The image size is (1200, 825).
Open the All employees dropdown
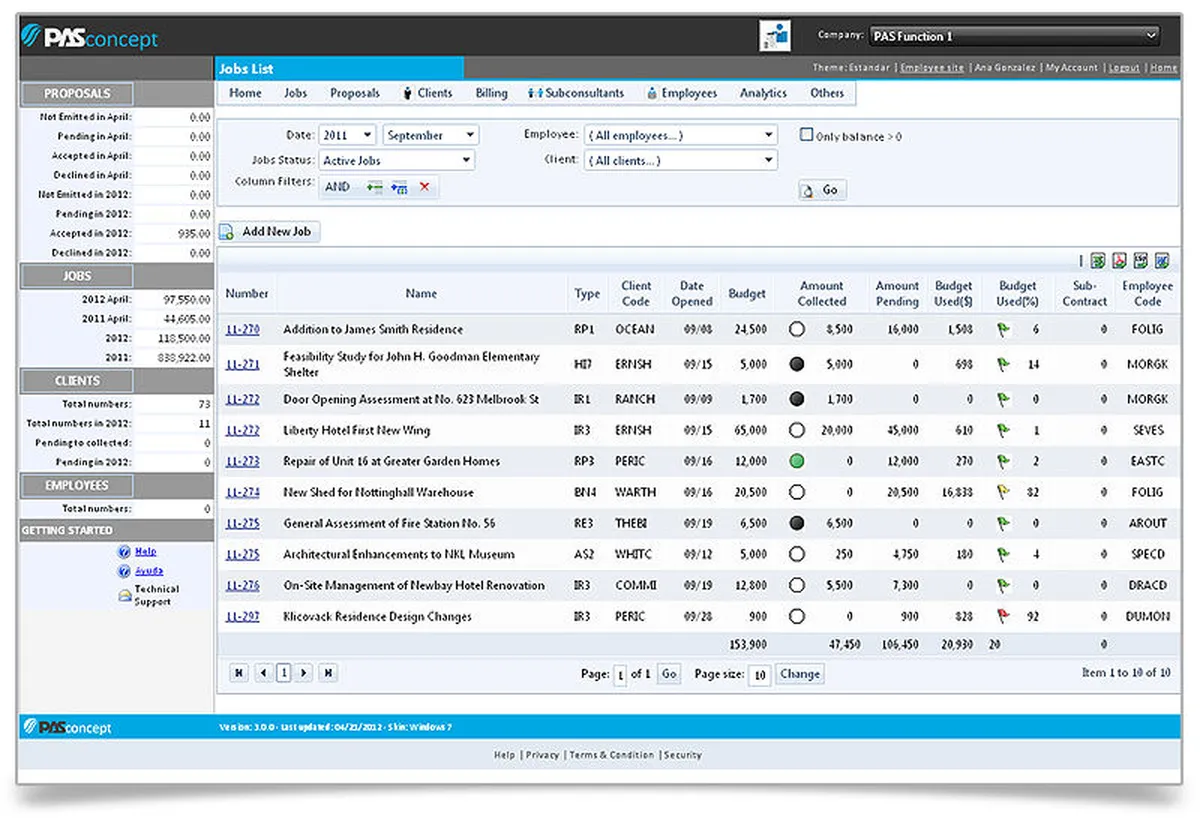(x=681, y=135)
